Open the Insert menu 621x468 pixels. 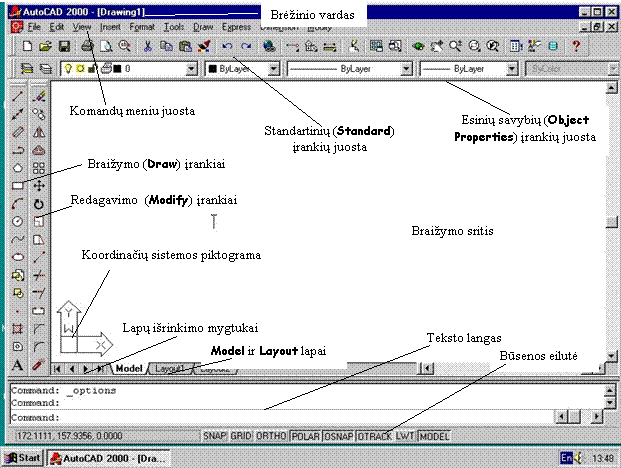tap(110, 27)
